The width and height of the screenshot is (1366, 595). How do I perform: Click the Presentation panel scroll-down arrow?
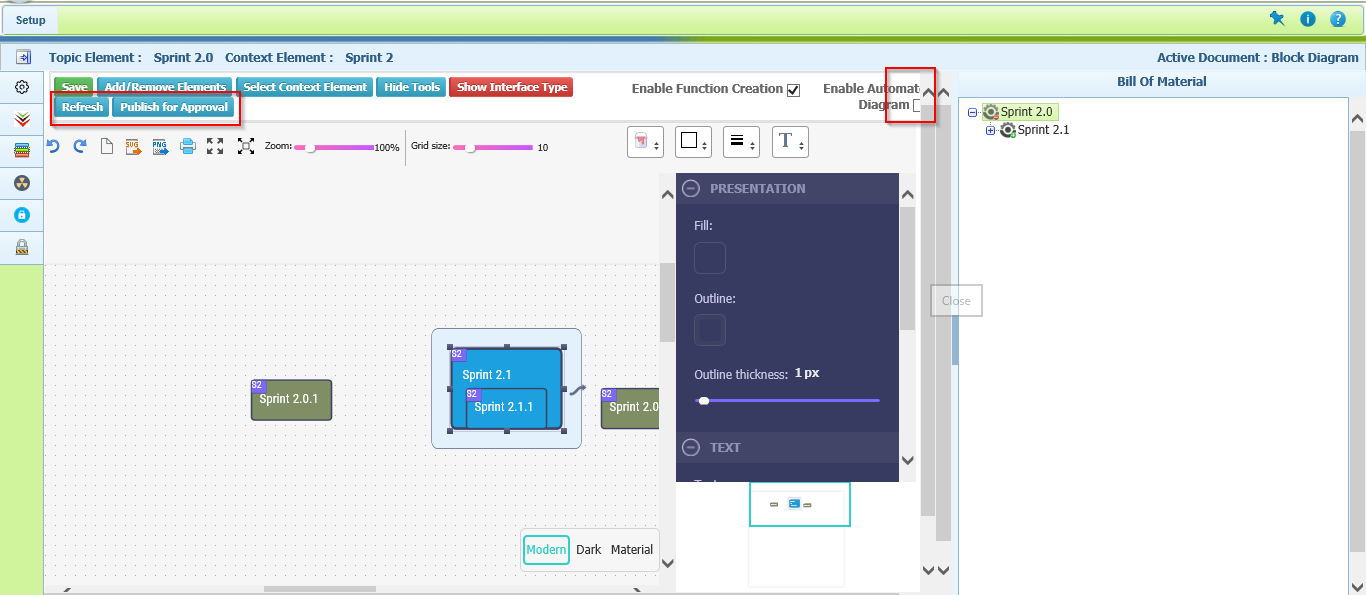click(907, 460)
